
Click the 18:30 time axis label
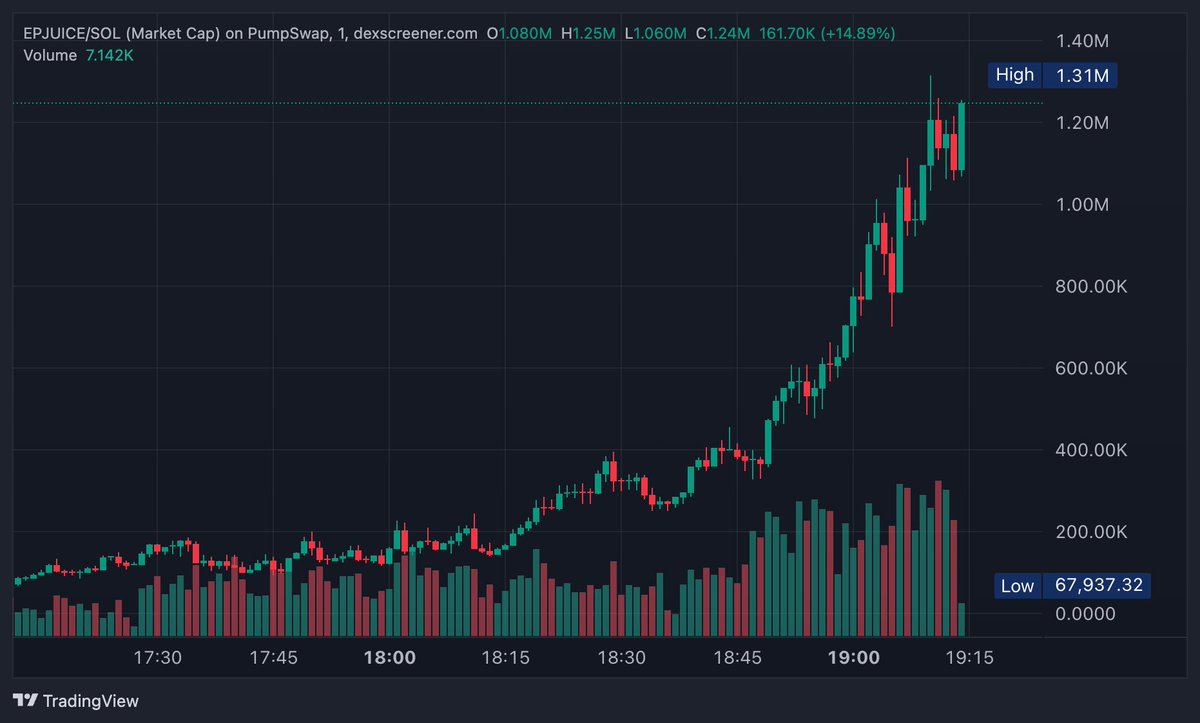pos(622,658)
